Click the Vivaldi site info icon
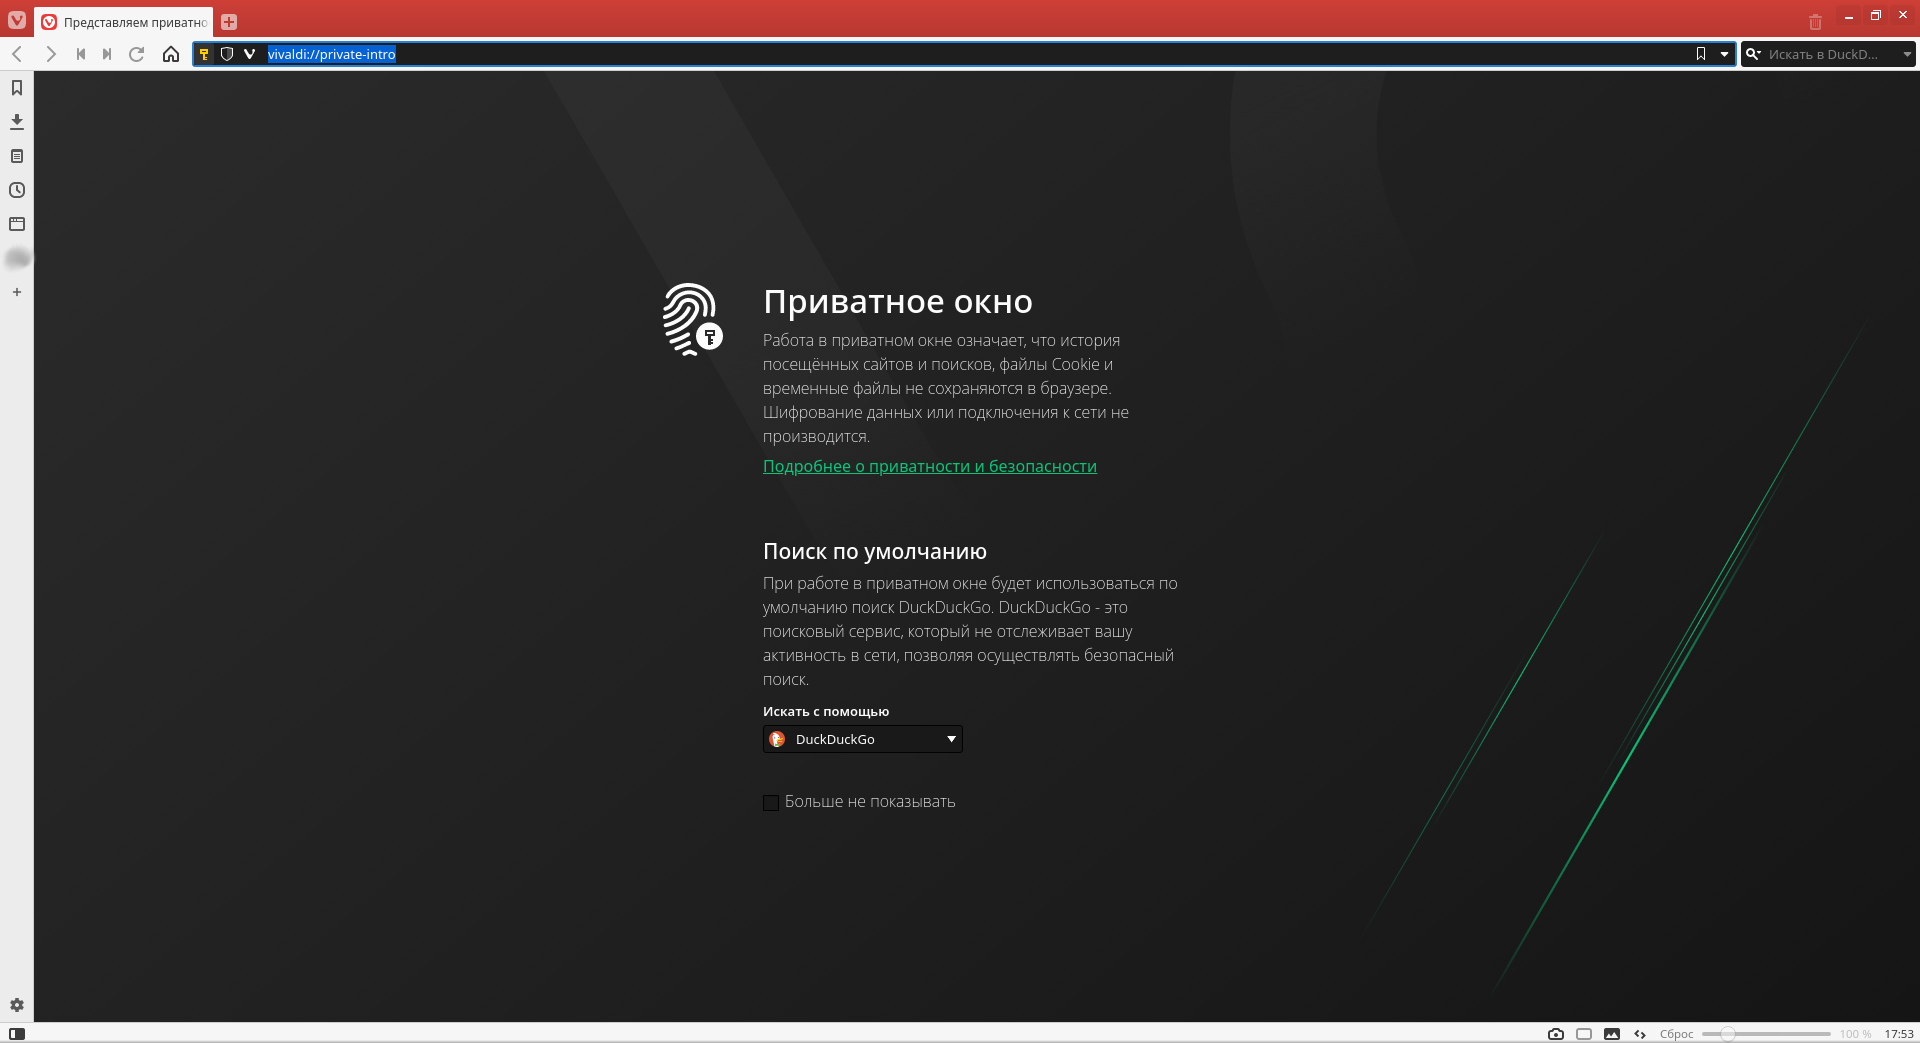Screen dimensions: 1920x1043 point(250,54)
